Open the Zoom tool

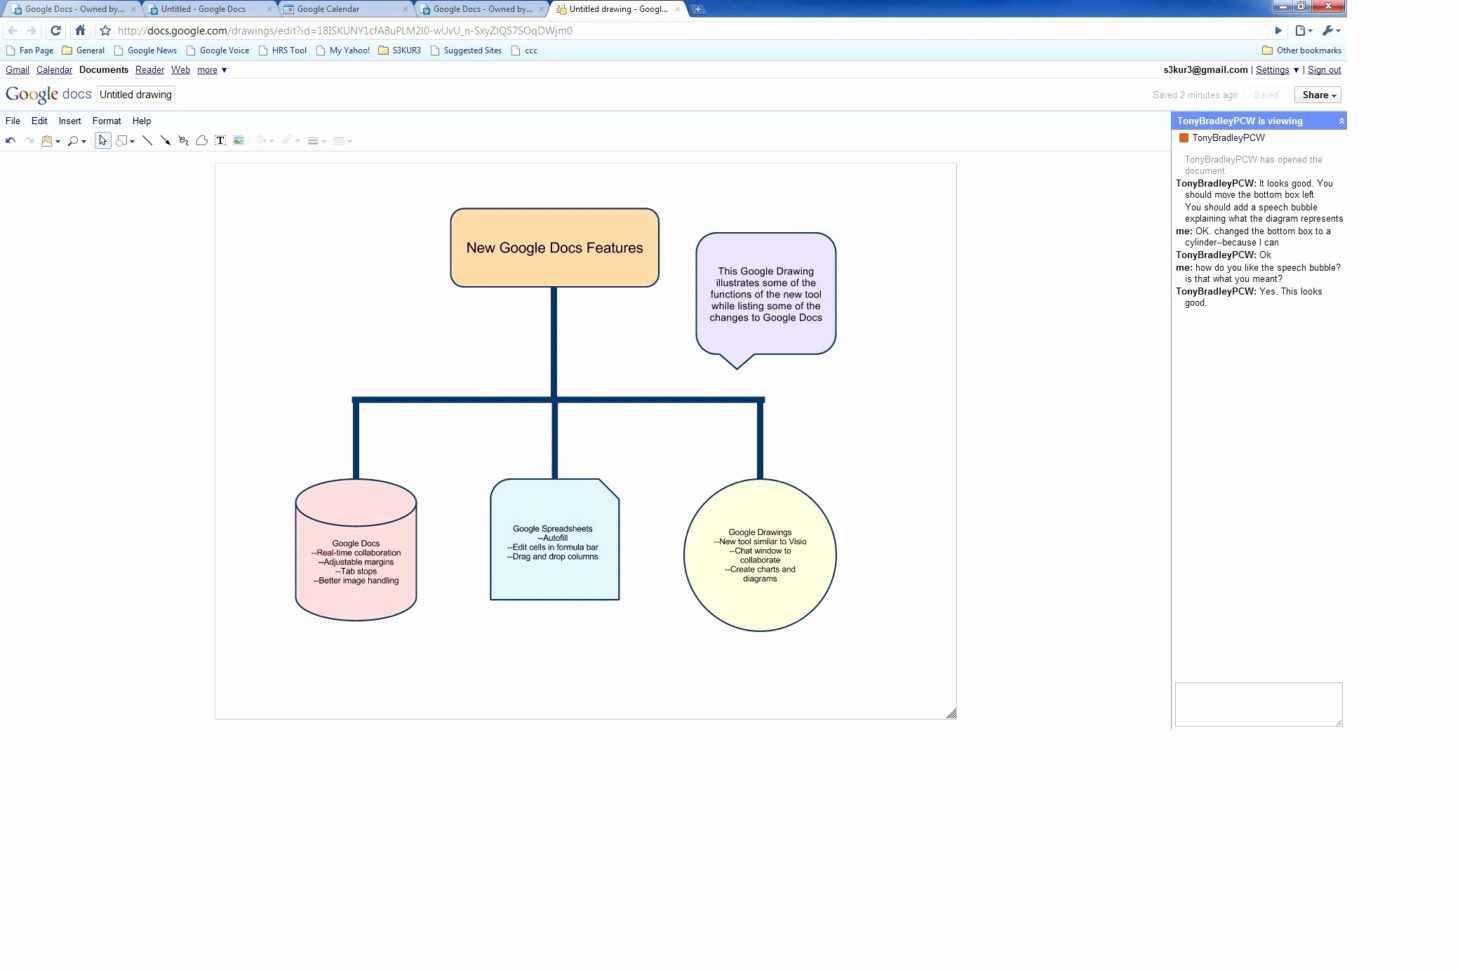coord(73,140)
